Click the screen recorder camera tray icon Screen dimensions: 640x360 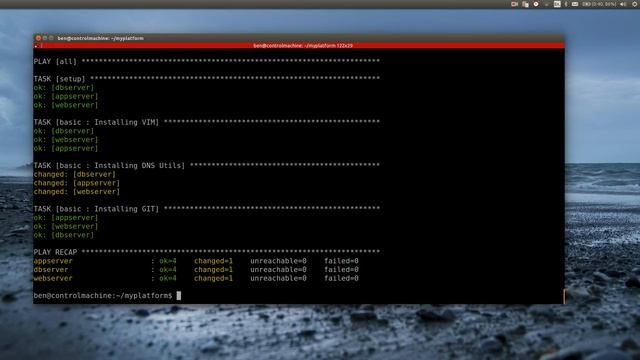pyautogui.click(x=514, y=4)
